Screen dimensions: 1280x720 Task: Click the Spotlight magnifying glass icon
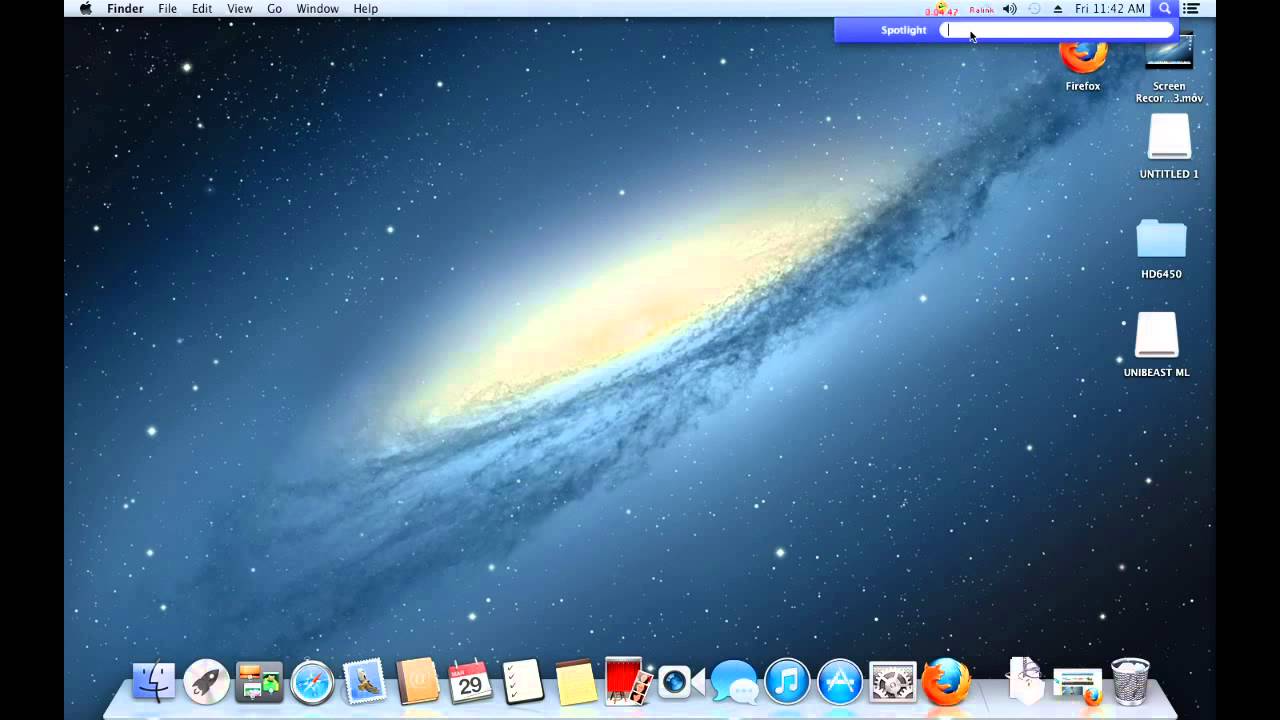point(1164,9)
